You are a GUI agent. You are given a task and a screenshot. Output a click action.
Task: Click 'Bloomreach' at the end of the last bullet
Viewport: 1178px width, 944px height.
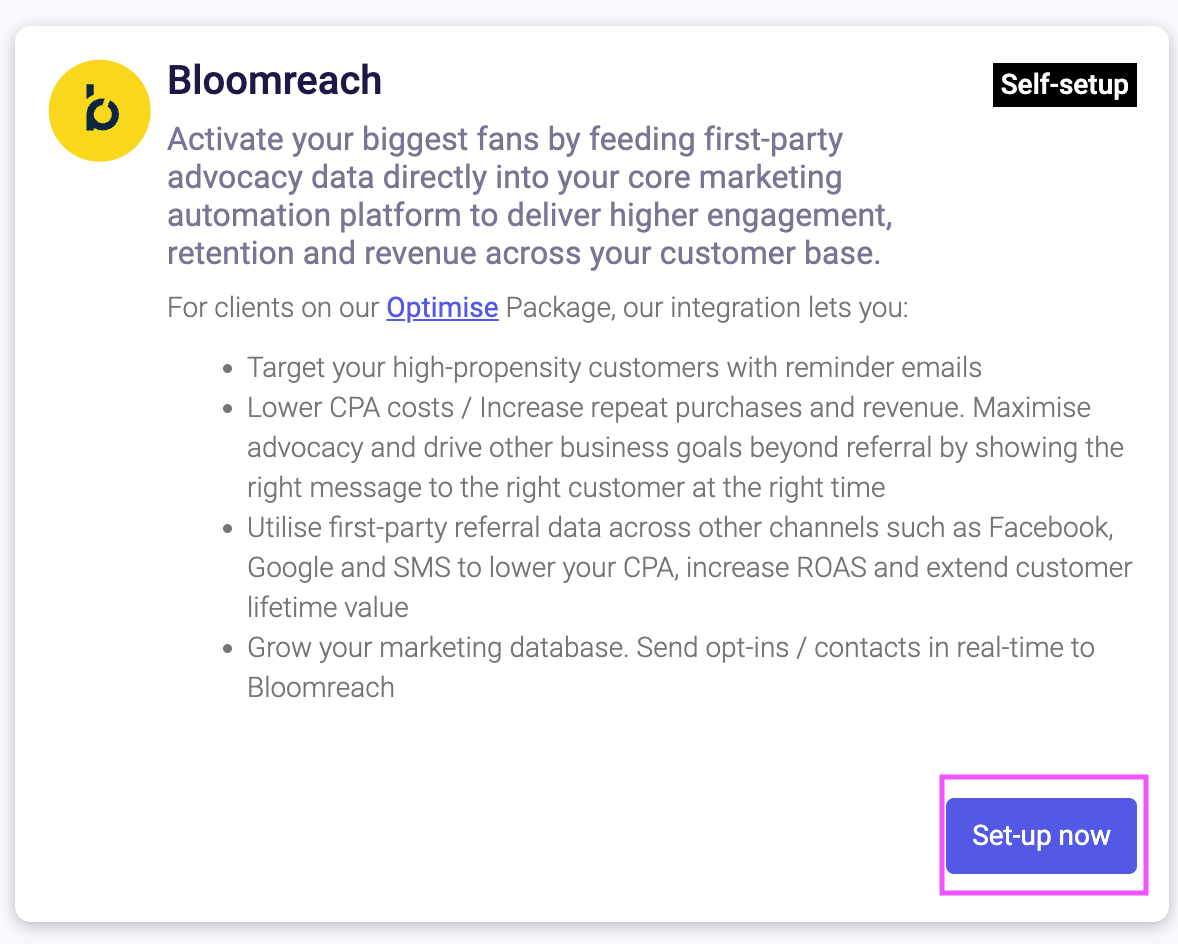coord(321,687)
